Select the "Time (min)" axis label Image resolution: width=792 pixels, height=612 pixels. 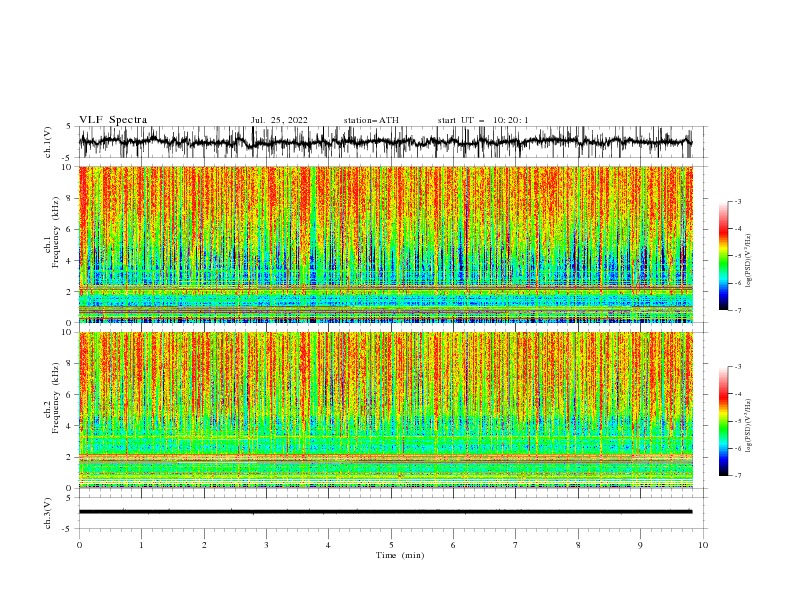[400, 555]
